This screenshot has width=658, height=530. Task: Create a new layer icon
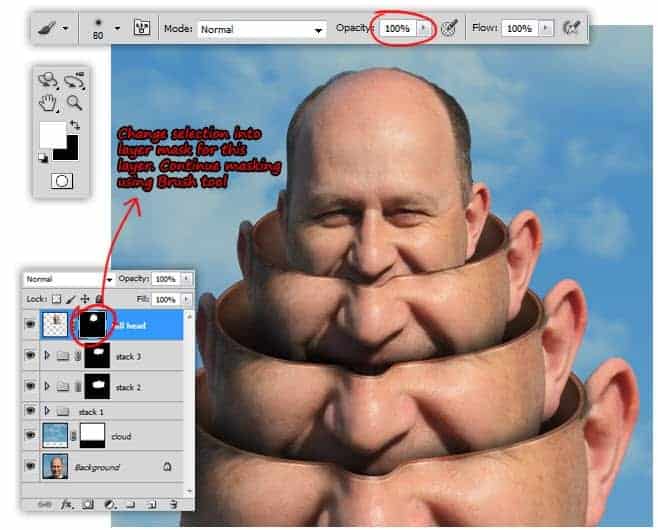tap(151, 504)
